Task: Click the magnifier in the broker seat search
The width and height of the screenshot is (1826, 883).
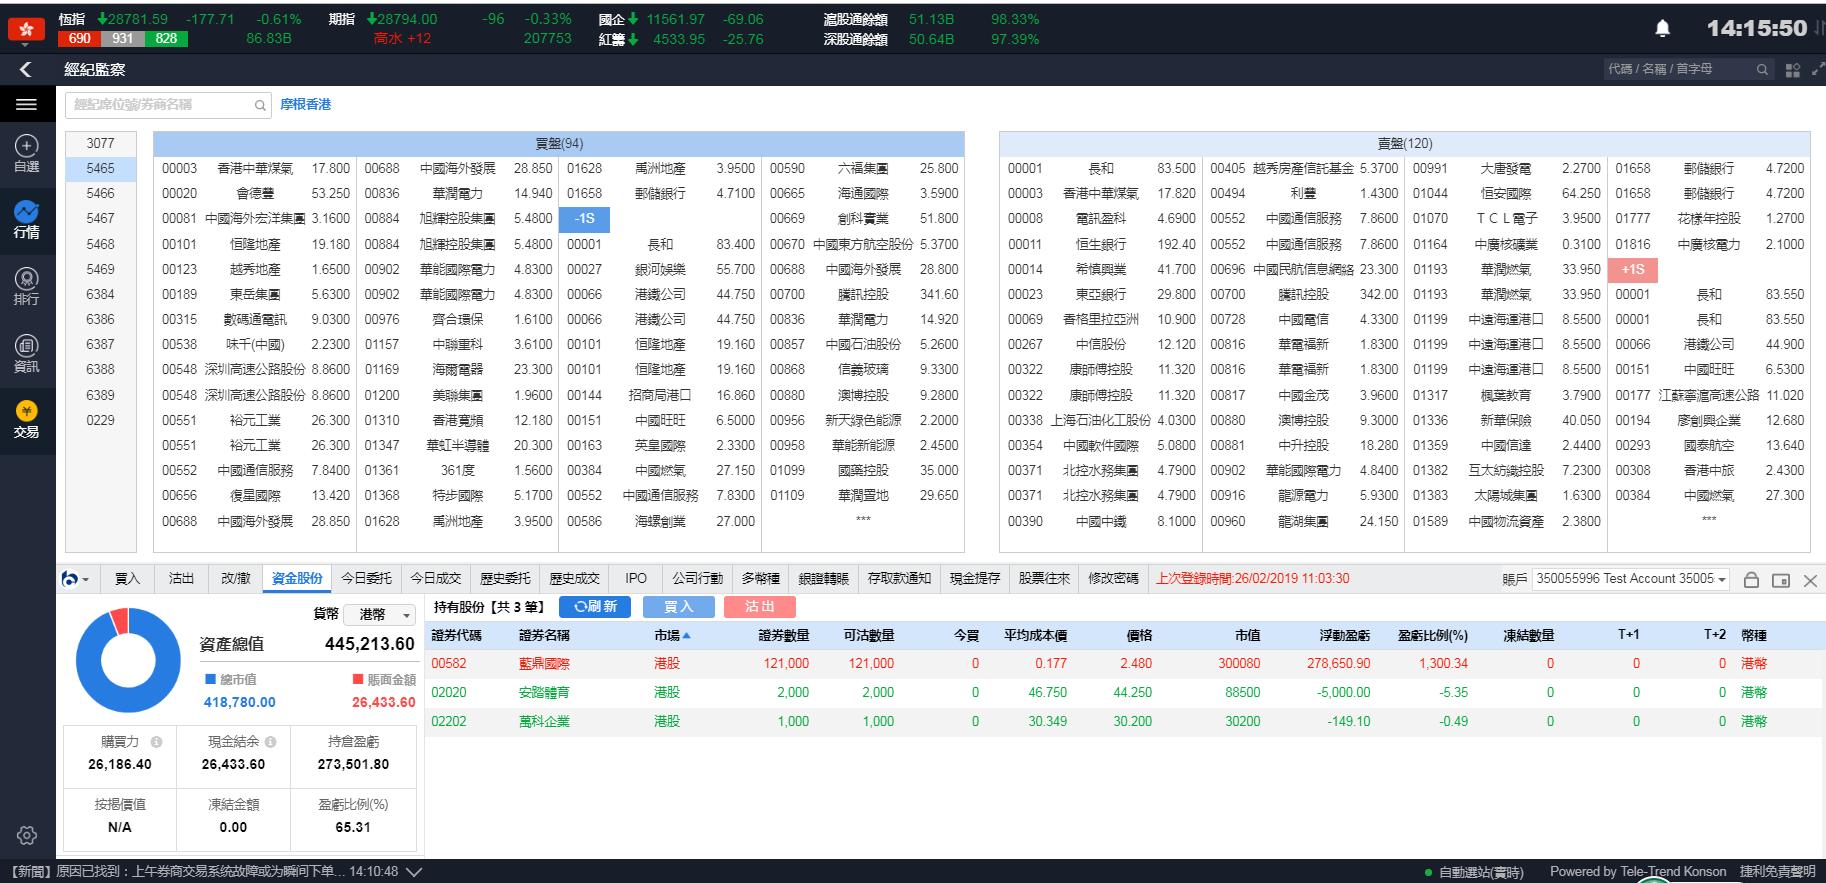Action: tap(260, 105)
